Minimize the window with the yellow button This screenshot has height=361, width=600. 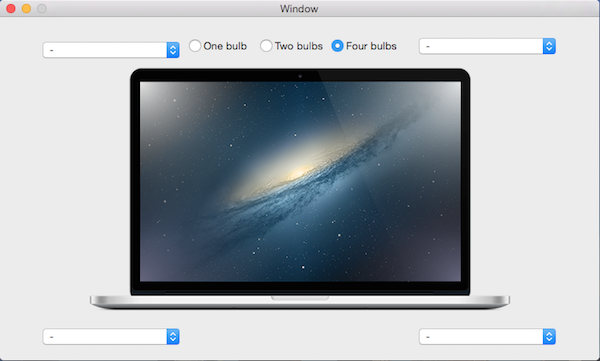click(x=26, y=8)
